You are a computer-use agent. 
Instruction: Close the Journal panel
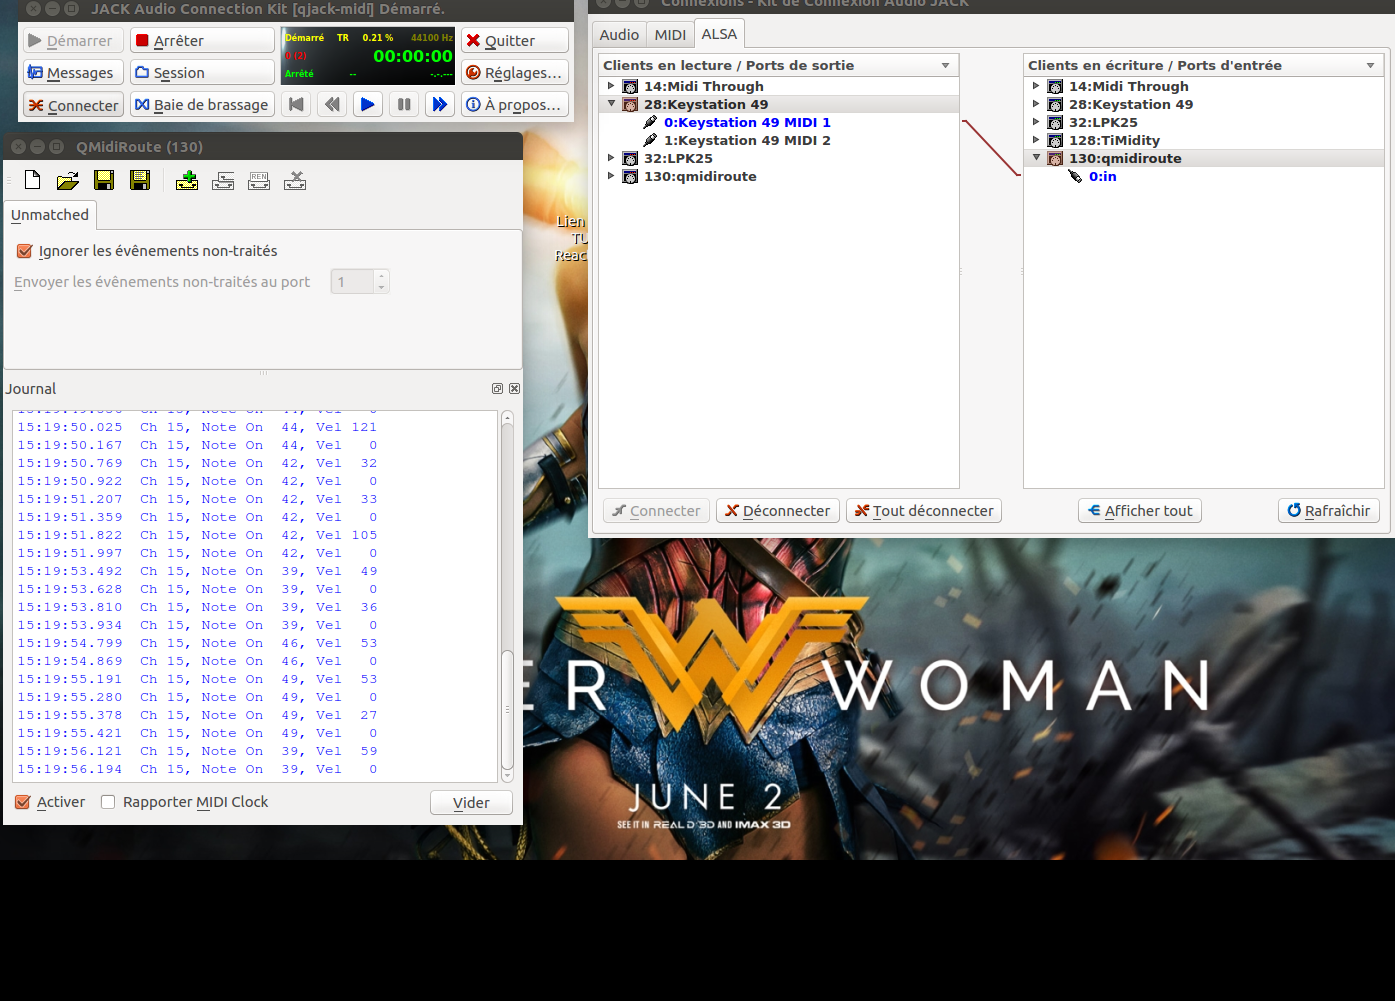pyautogui.click(x=514, y=388)
